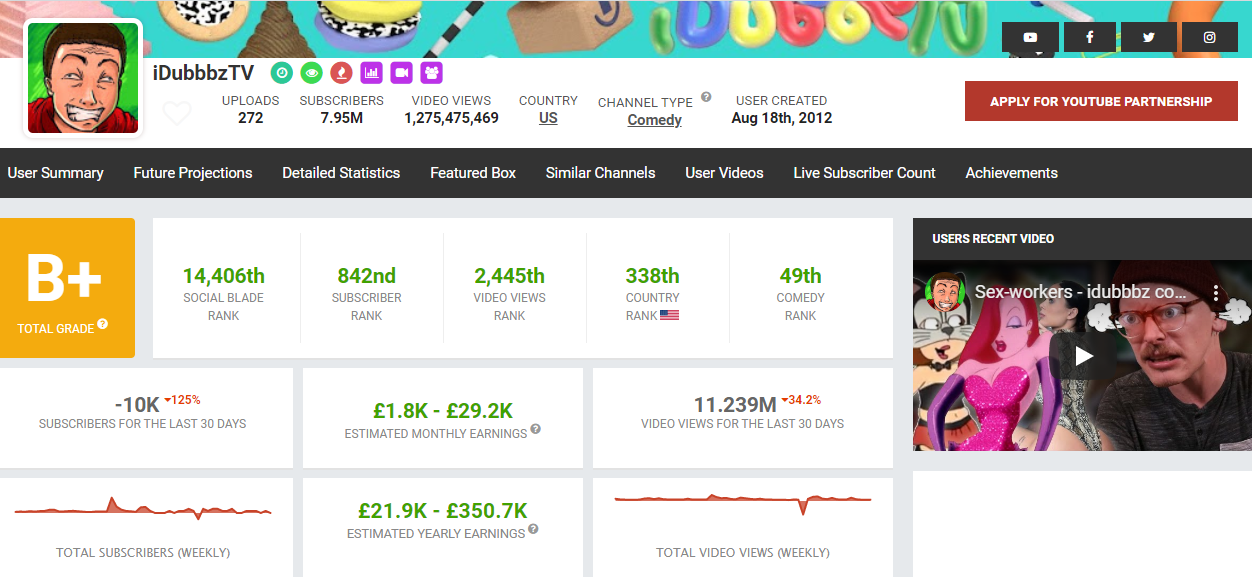This screenshot has width=1252, height=577.
Task: Click the £1.8K - £29.2K monthly earnings
Action: 442,410
